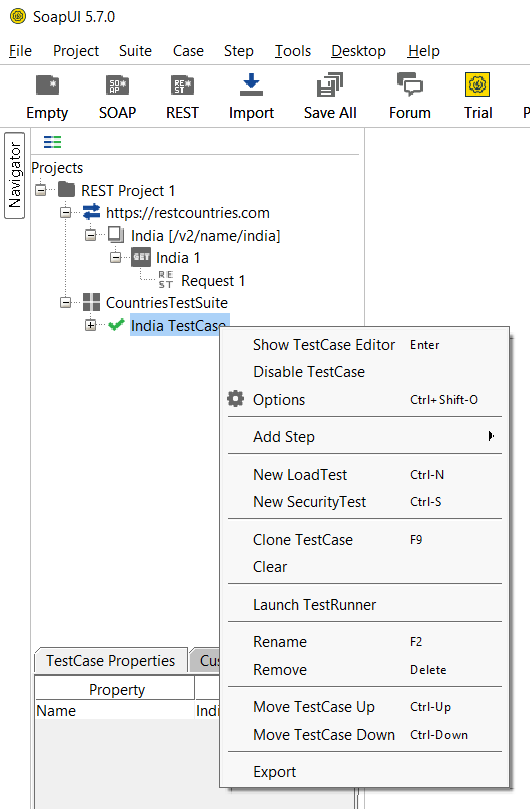Click the SoapUI logo in the title bar
Screen dimensions: 530x809
(x=18, y=17)
